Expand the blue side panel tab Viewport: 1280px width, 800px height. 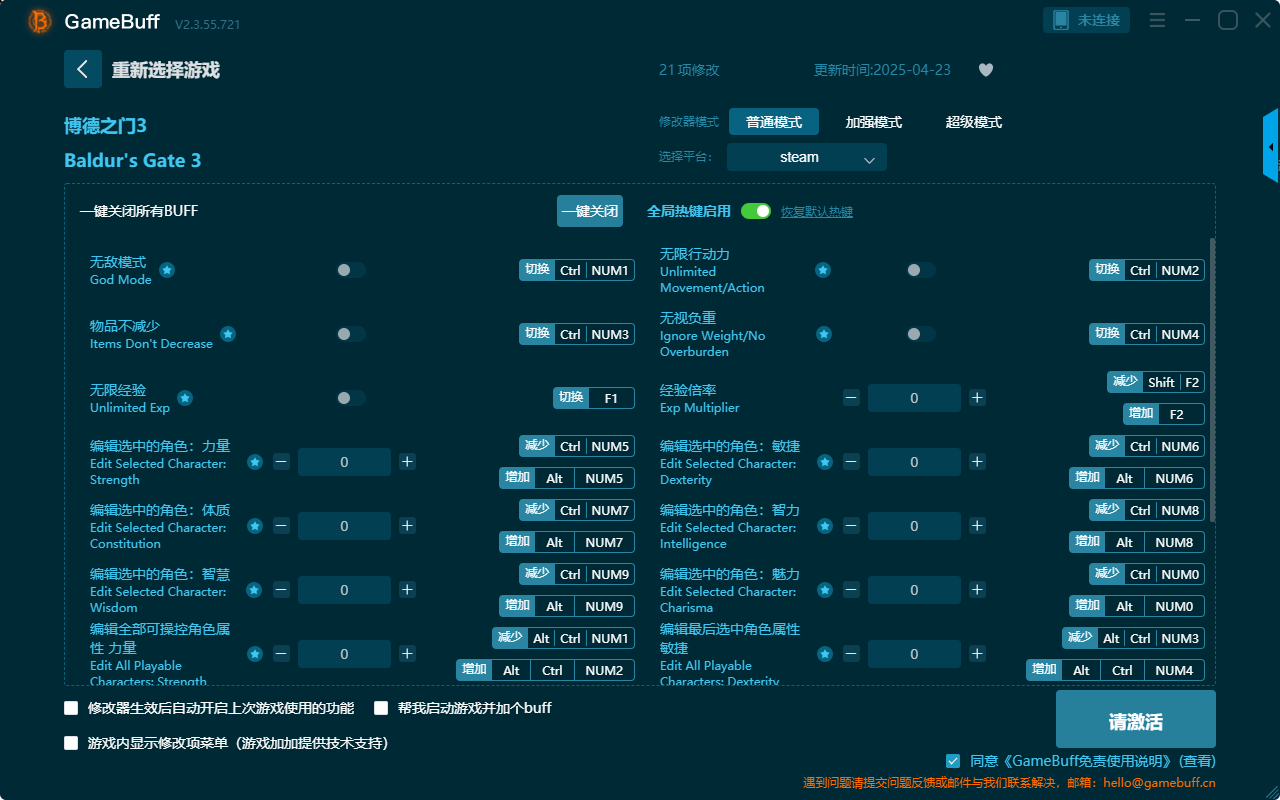(x=1271, y=146)
